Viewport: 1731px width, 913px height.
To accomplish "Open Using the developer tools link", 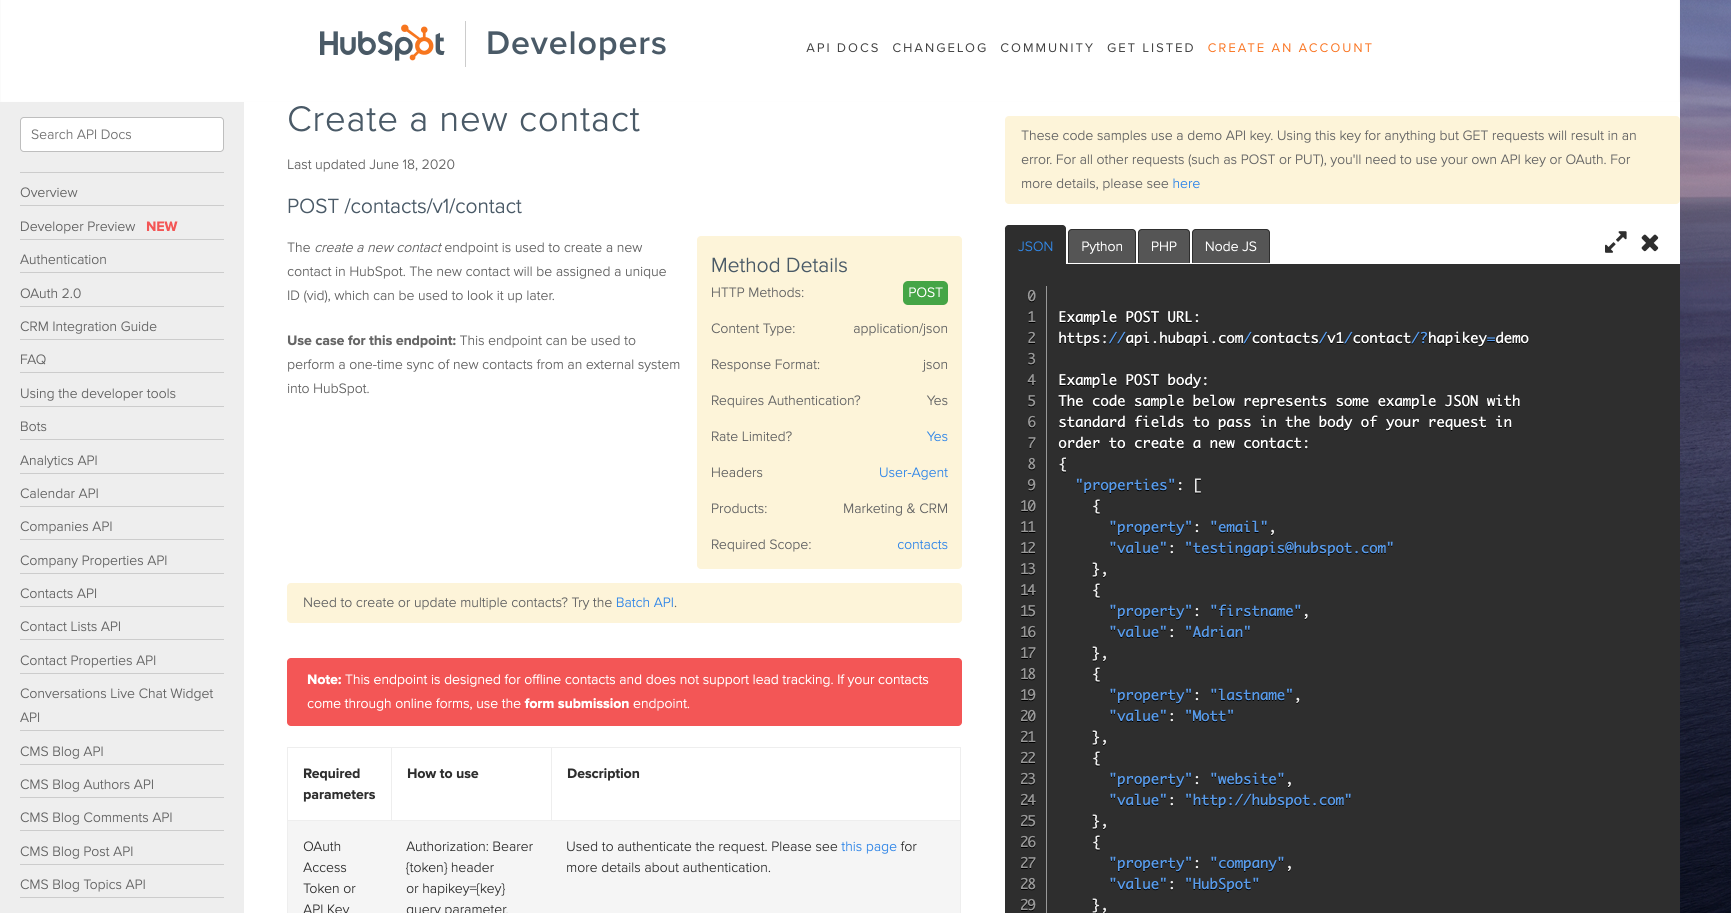I will point(98,393).
